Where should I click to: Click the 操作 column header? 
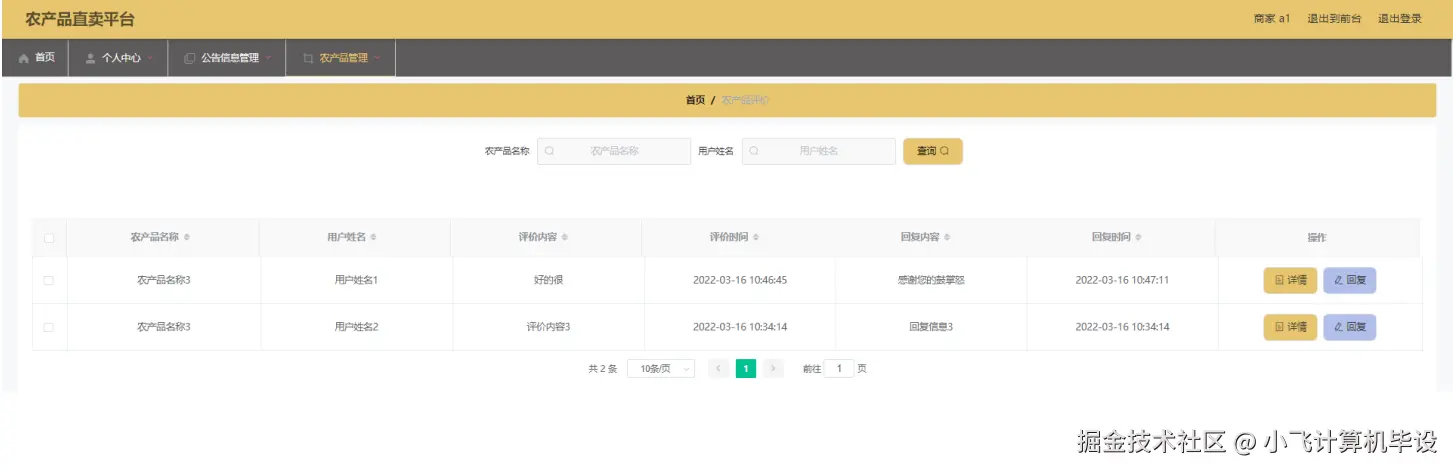click(x=1317, y=238)
